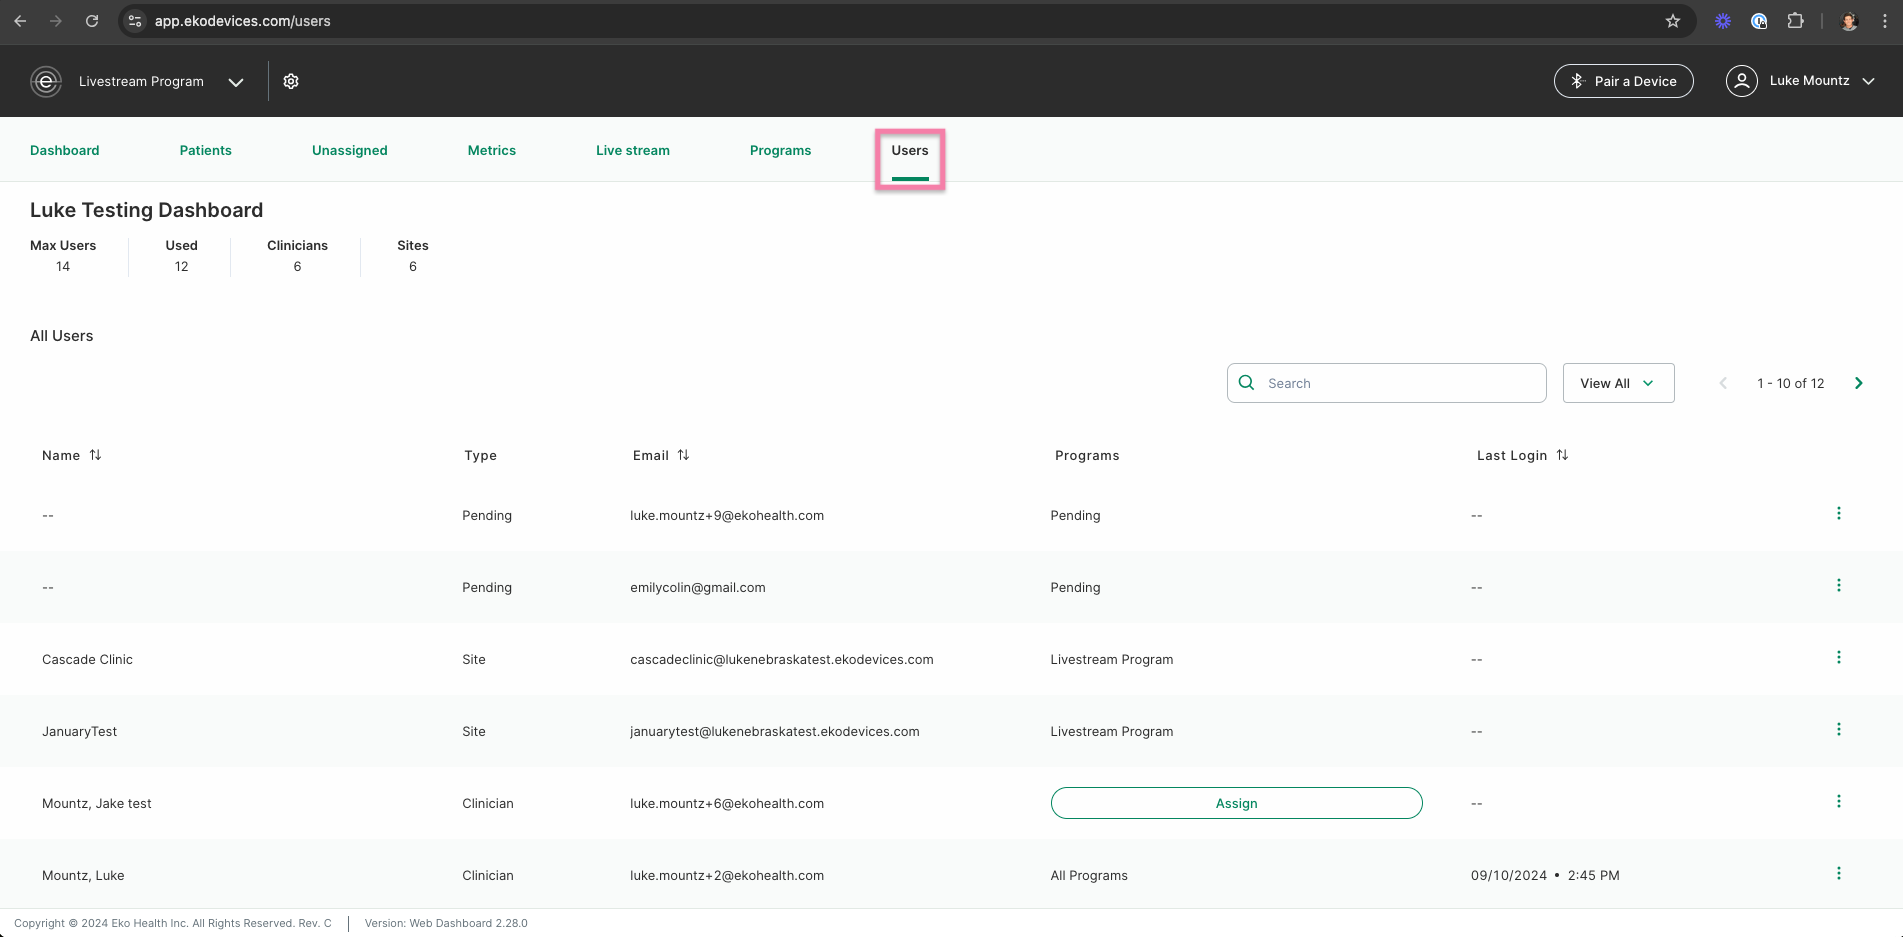Sort users by Name column arrows
The width and height of the screenshot is (1903, 937).
pos(95,455)
